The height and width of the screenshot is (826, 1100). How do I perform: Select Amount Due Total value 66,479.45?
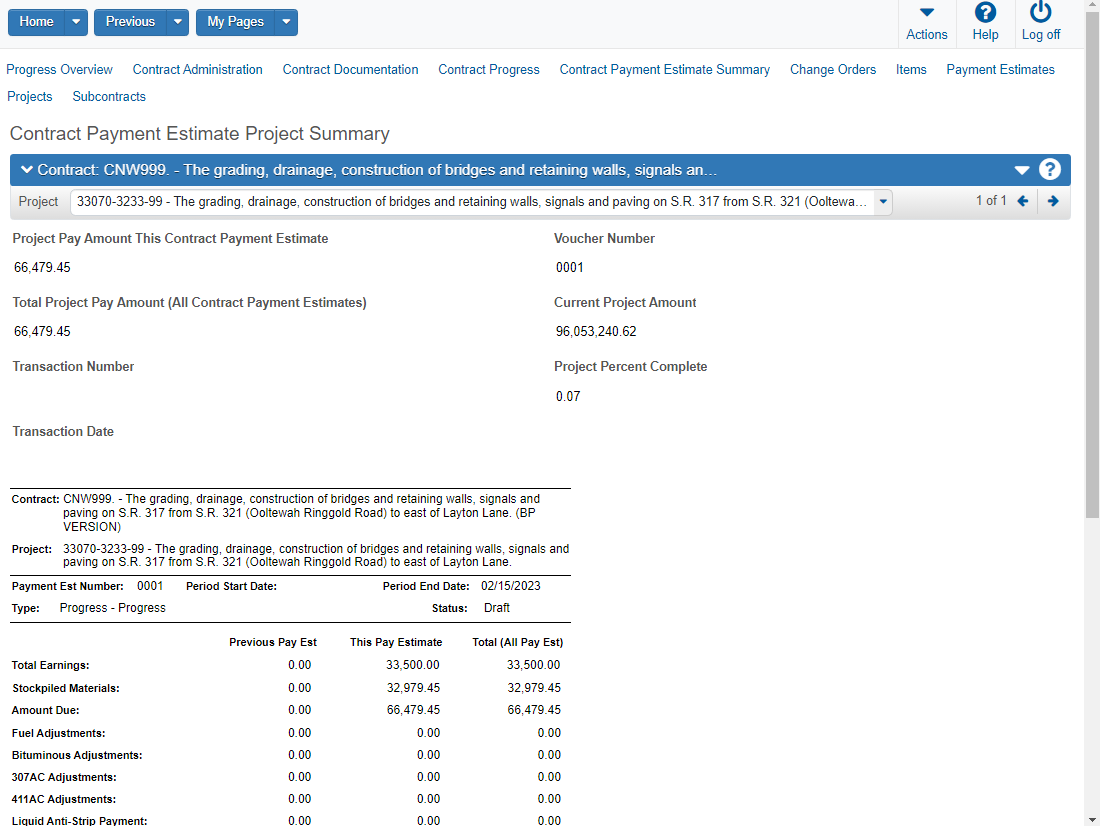point(534,710)
